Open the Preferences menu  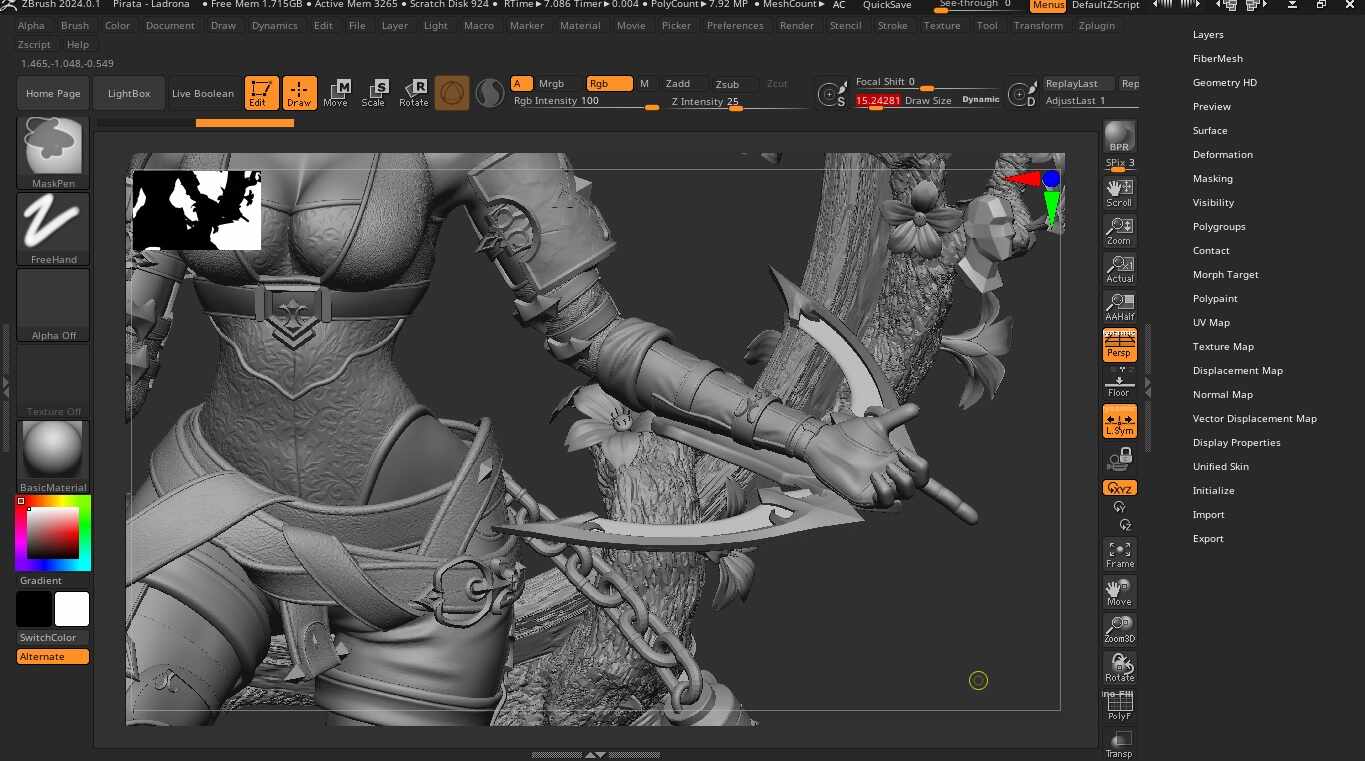[735, 25]
